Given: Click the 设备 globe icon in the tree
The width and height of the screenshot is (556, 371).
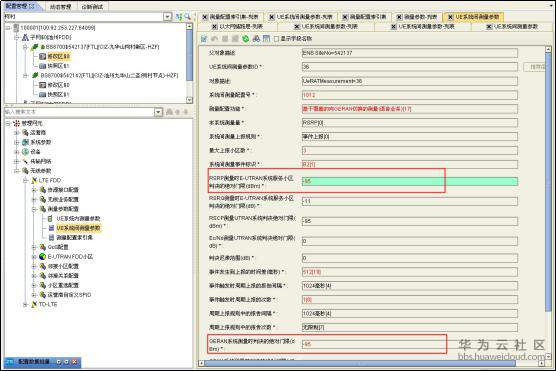Looking at the screenshot, I should click(26, 151).
